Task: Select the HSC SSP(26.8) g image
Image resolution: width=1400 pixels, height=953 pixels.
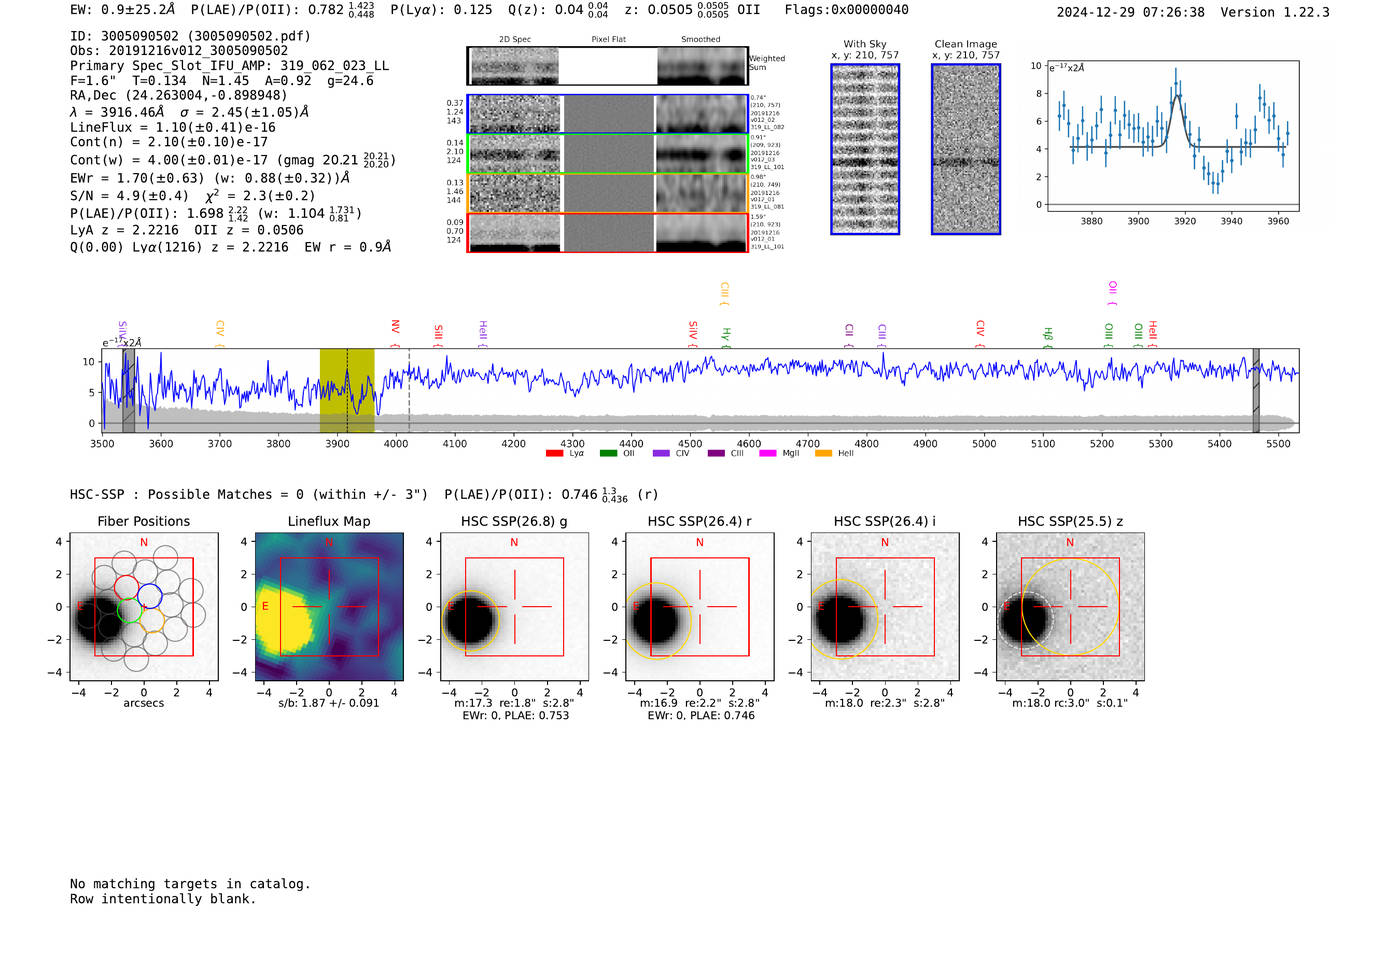Action: 514,607
